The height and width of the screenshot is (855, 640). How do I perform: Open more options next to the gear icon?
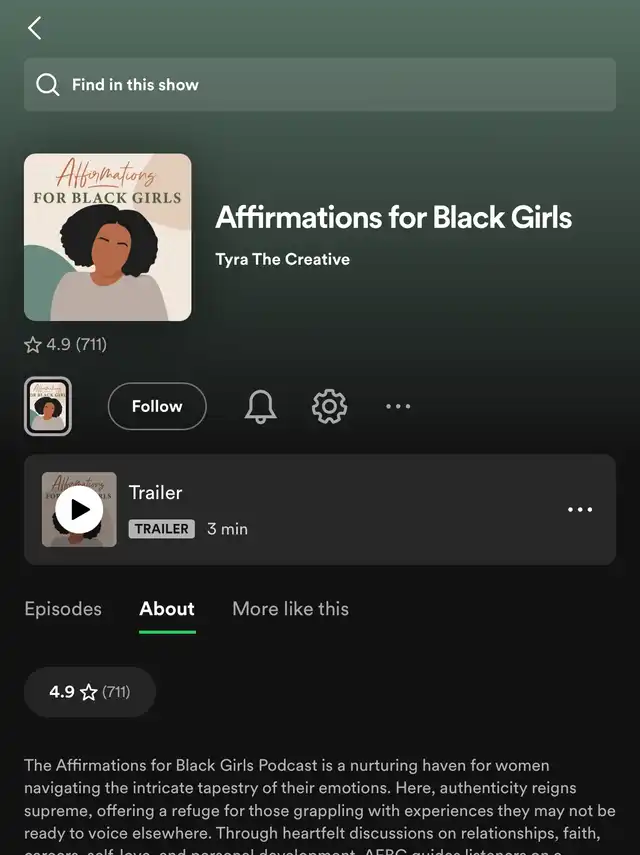point(398,406)
